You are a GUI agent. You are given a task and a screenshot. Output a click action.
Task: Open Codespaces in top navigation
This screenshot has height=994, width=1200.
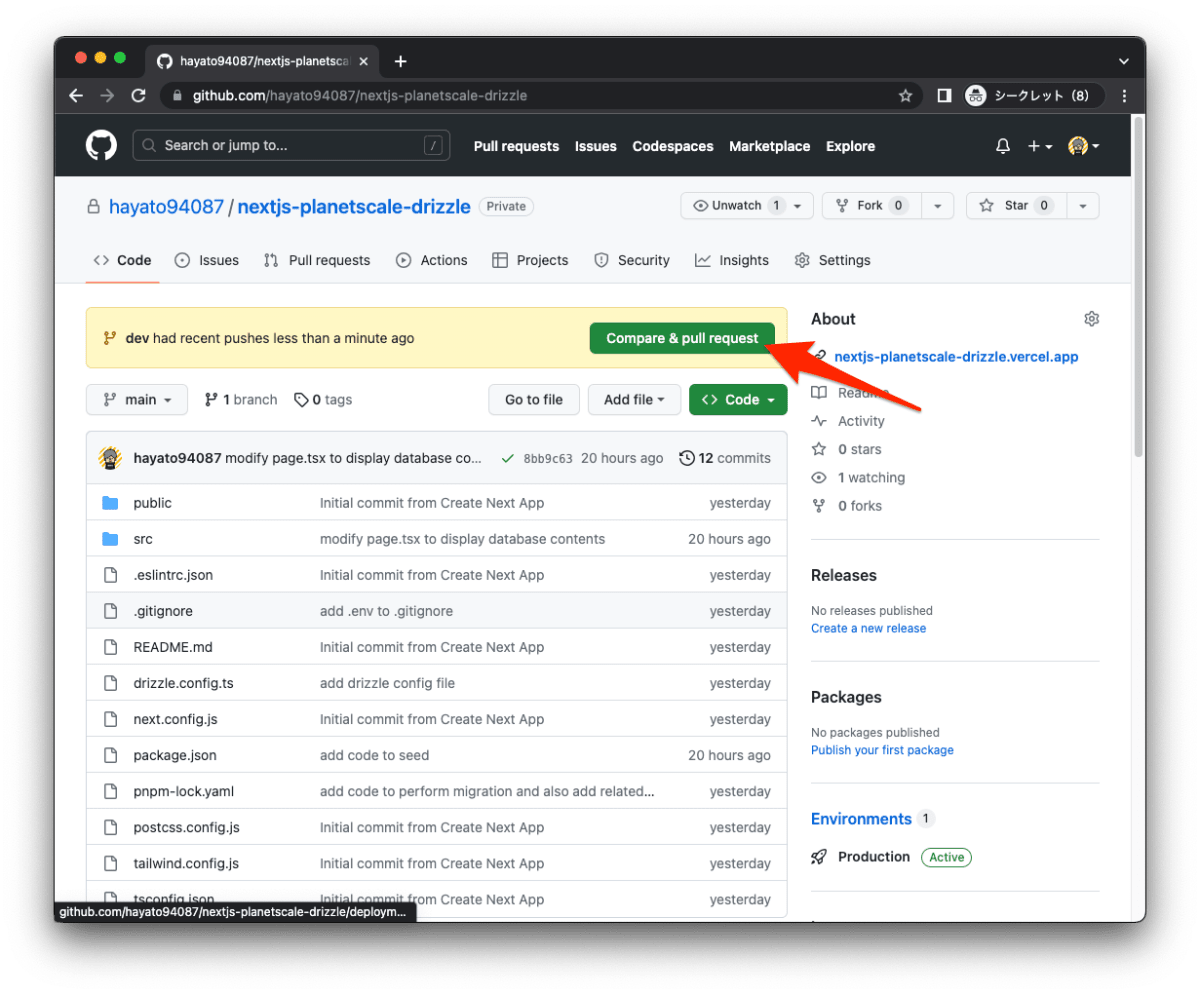[x=673, y=146]
